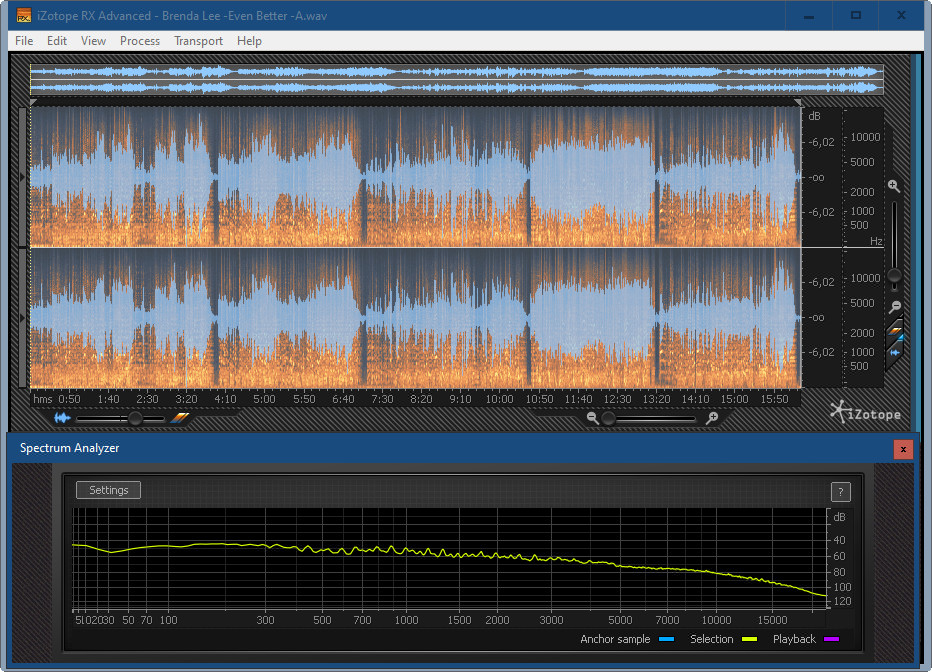Click the Settings button in Spectrum Analyzer
Image resolution: width=932 pixels, height=672 pixels.
click(x=108, y=490)
